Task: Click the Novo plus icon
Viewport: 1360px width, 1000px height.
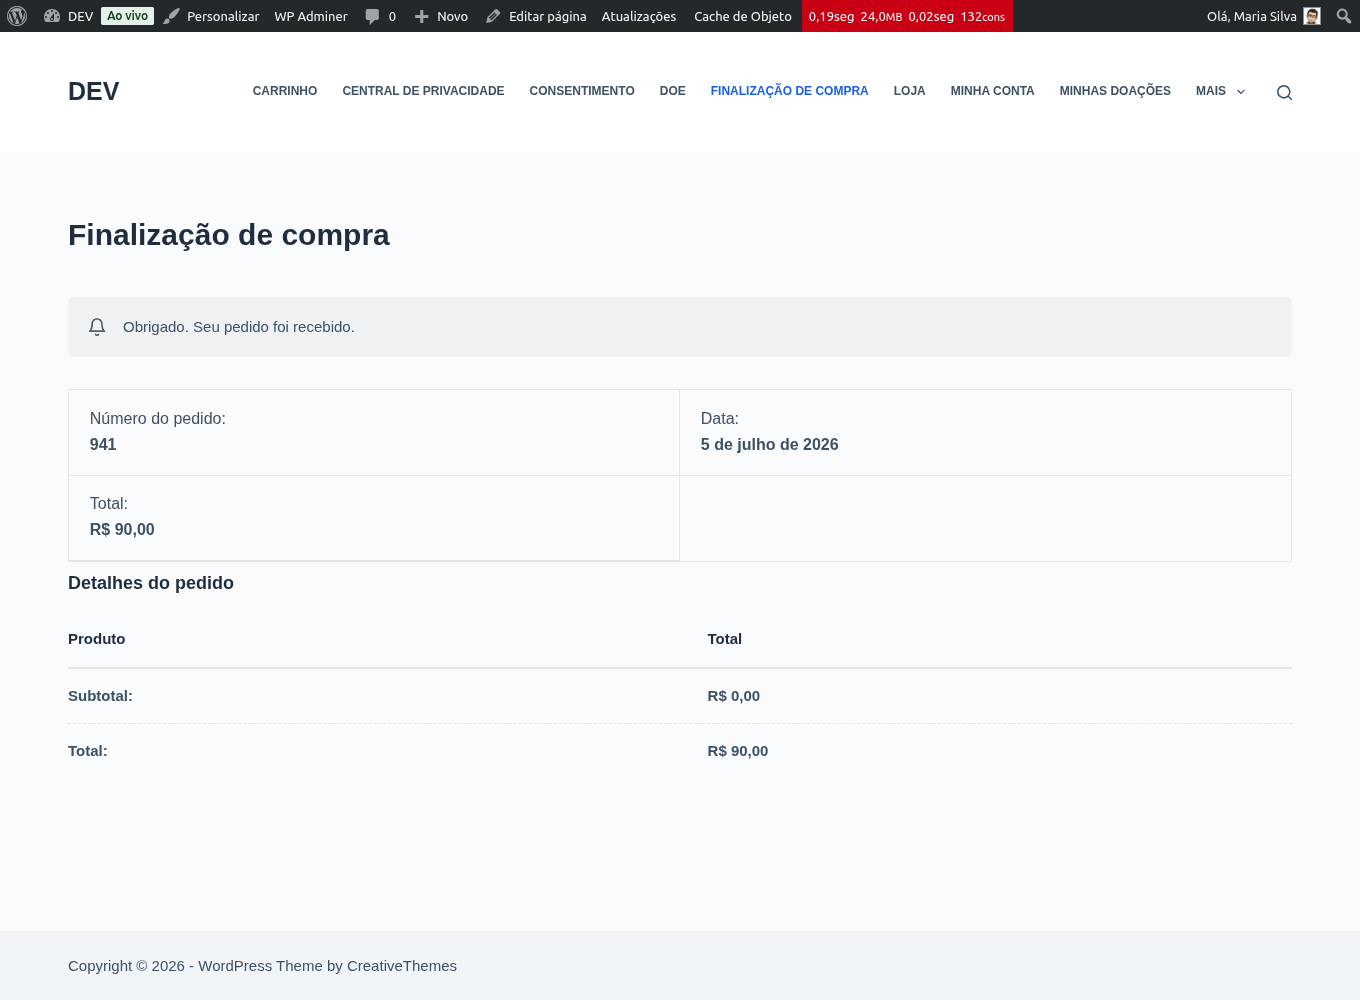Action: tap(422, 16)
